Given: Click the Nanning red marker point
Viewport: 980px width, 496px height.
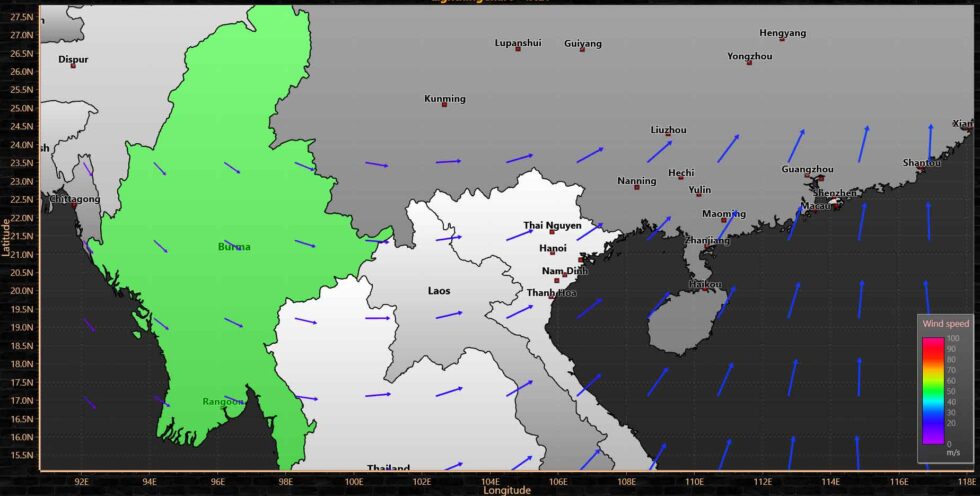Looking at the screenshot, I should [637, 187].
